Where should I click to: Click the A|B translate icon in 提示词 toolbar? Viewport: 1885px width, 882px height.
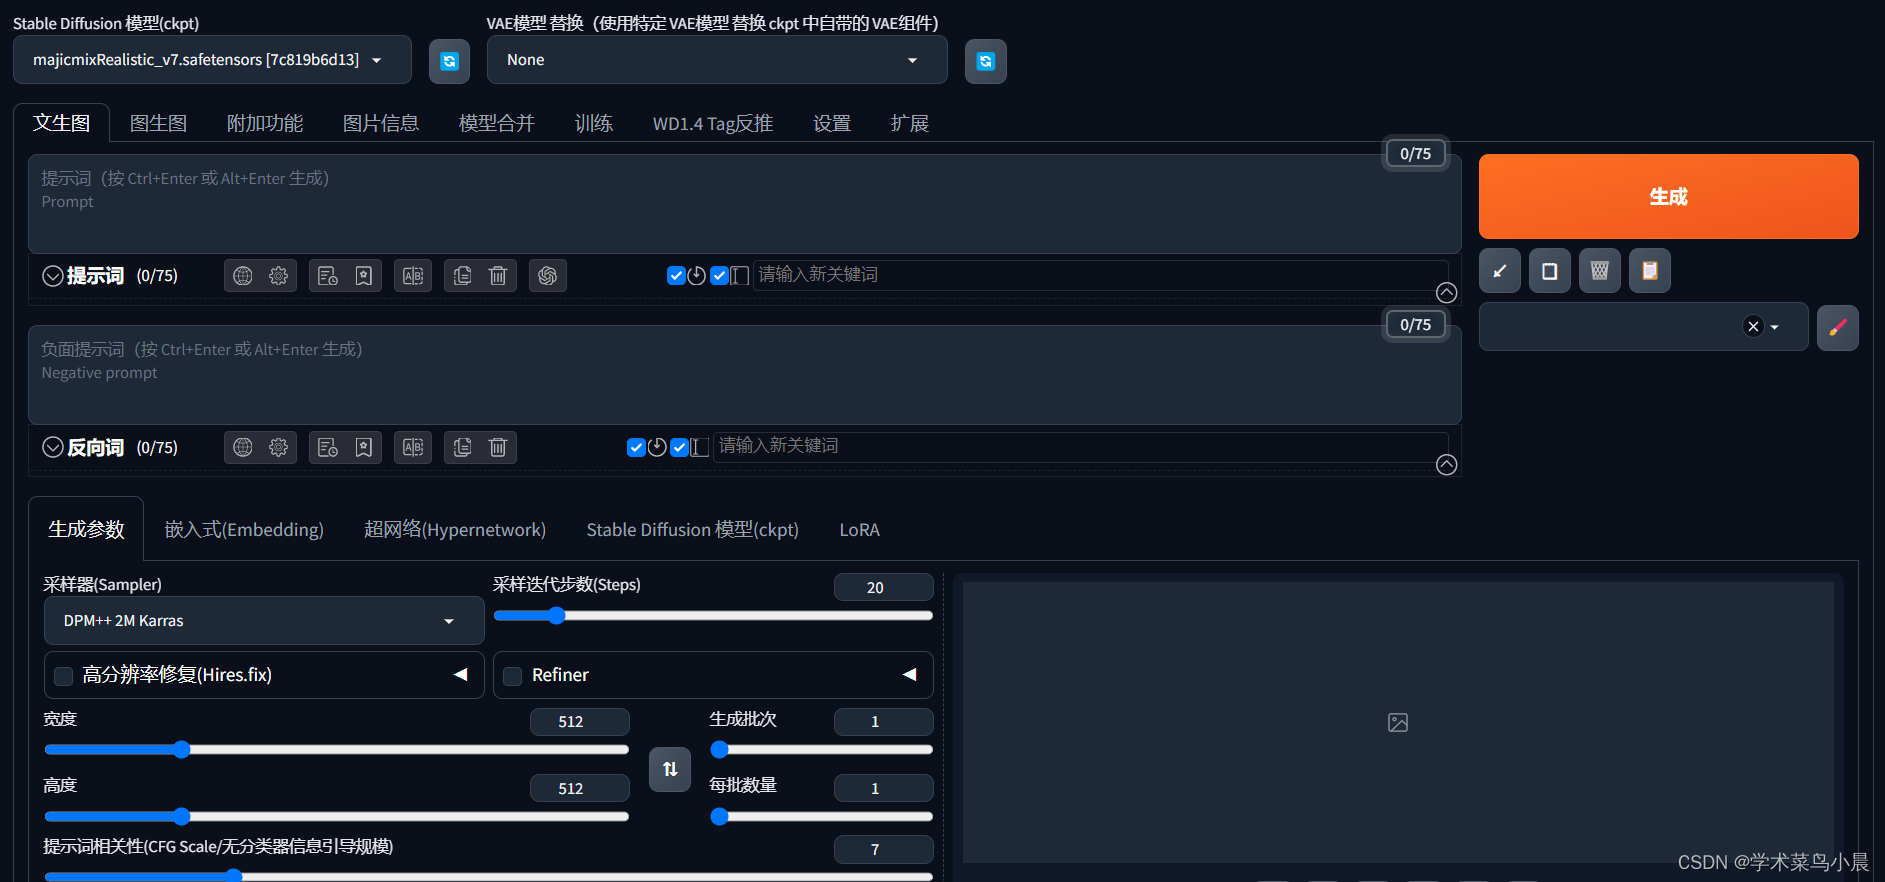413,276
